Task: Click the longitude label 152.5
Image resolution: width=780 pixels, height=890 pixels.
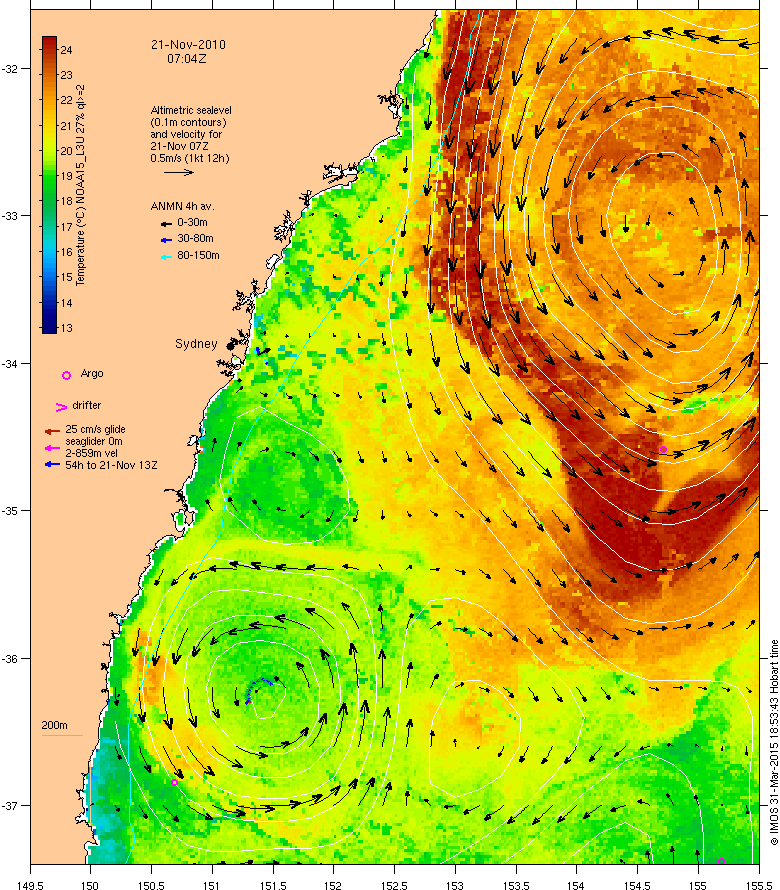Action: [x=394, y=885]
